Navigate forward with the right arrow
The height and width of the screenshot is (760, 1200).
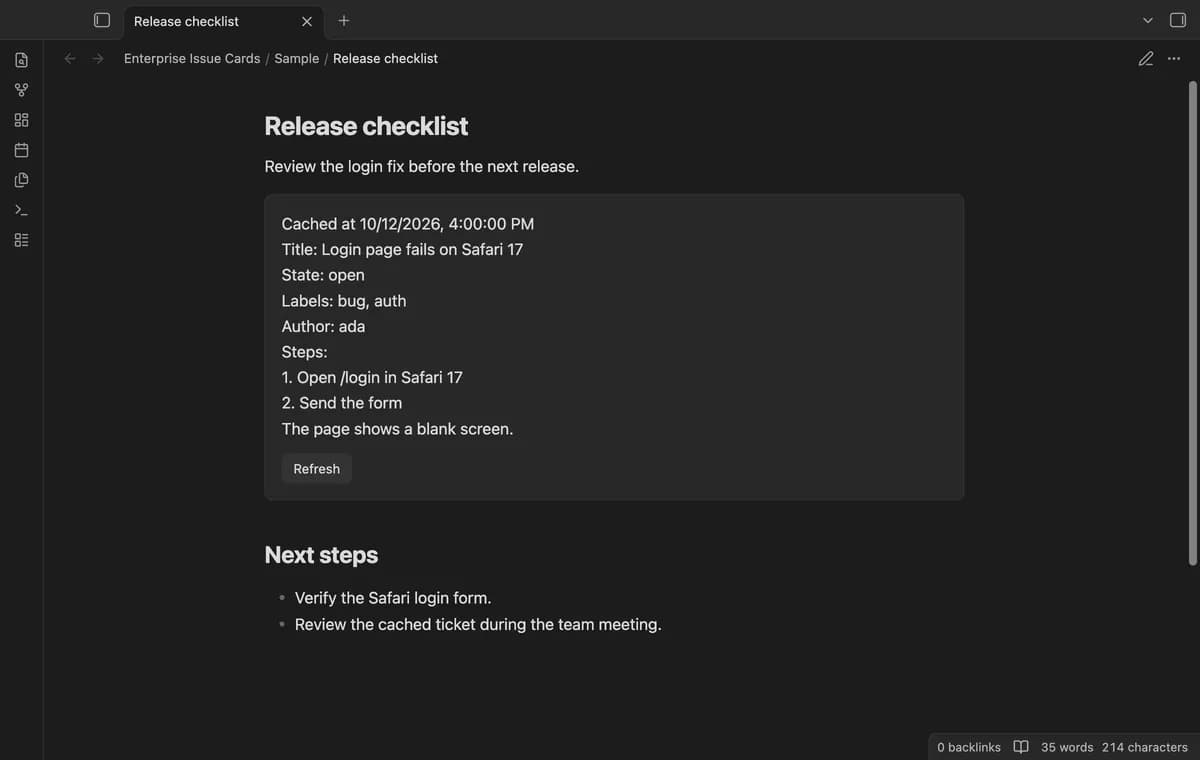coord(98,58)
